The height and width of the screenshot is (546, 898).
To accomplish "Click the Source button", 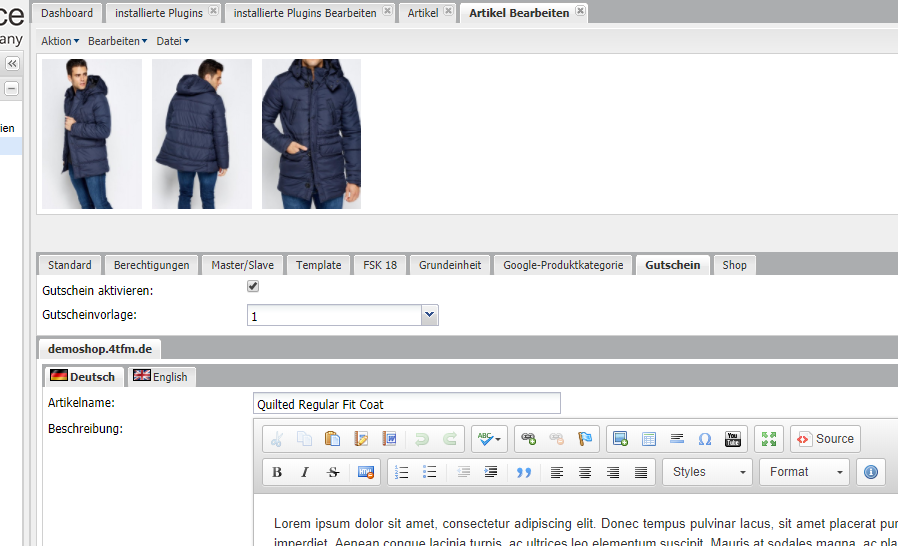I will [824, 439].
